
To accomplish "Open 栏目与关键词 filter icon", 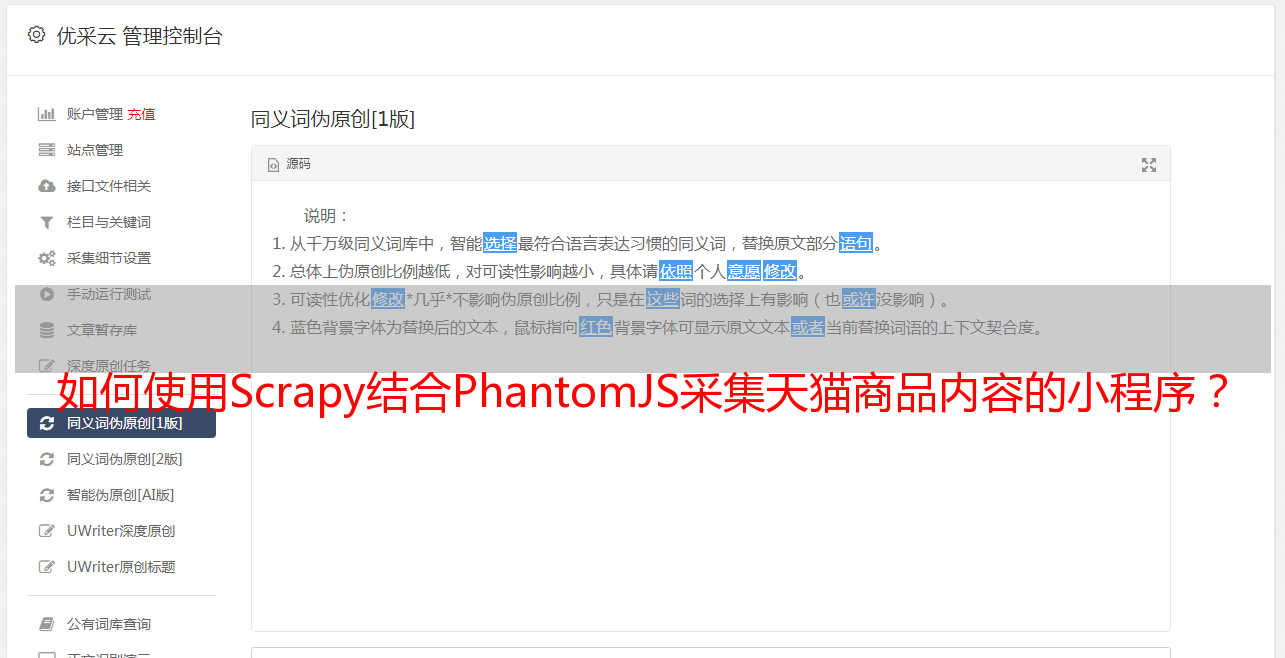I will 46,222.
